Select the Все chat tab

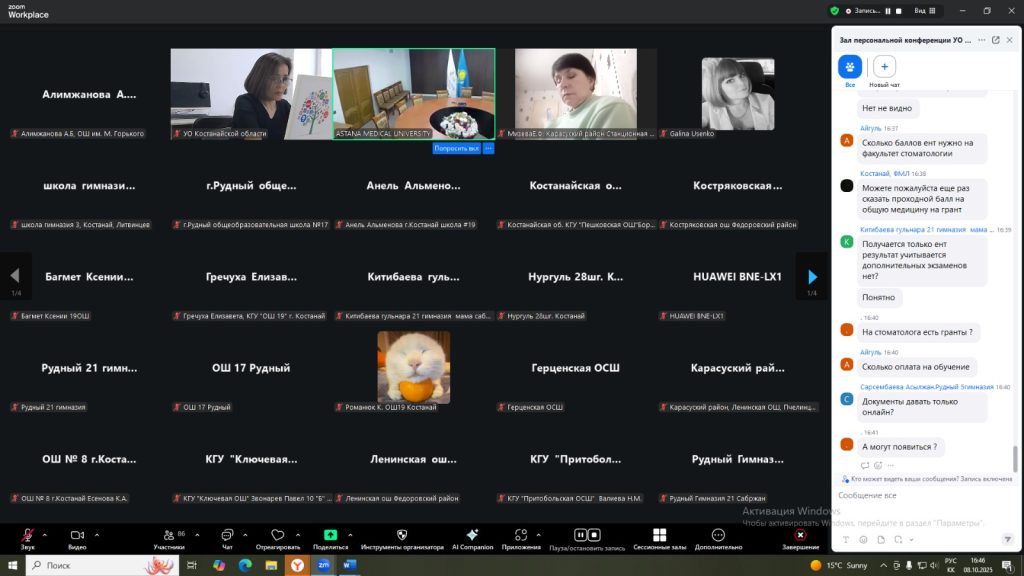click(x=850, y=67)
